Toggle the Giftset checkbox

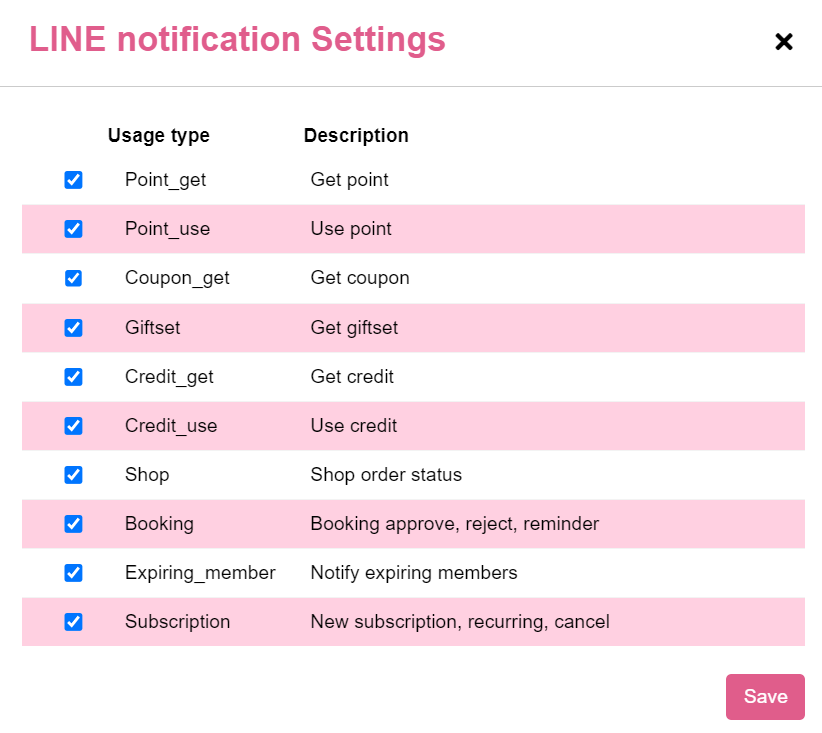(73, 328)
